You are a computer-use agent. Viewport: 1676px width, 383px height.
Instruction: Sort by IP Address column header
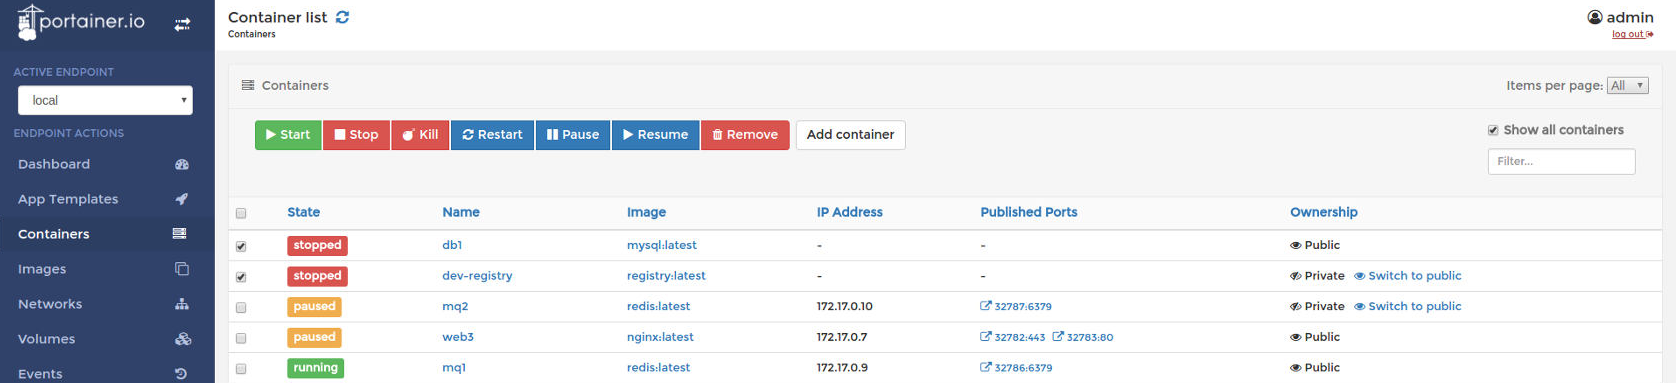point(850,212)
